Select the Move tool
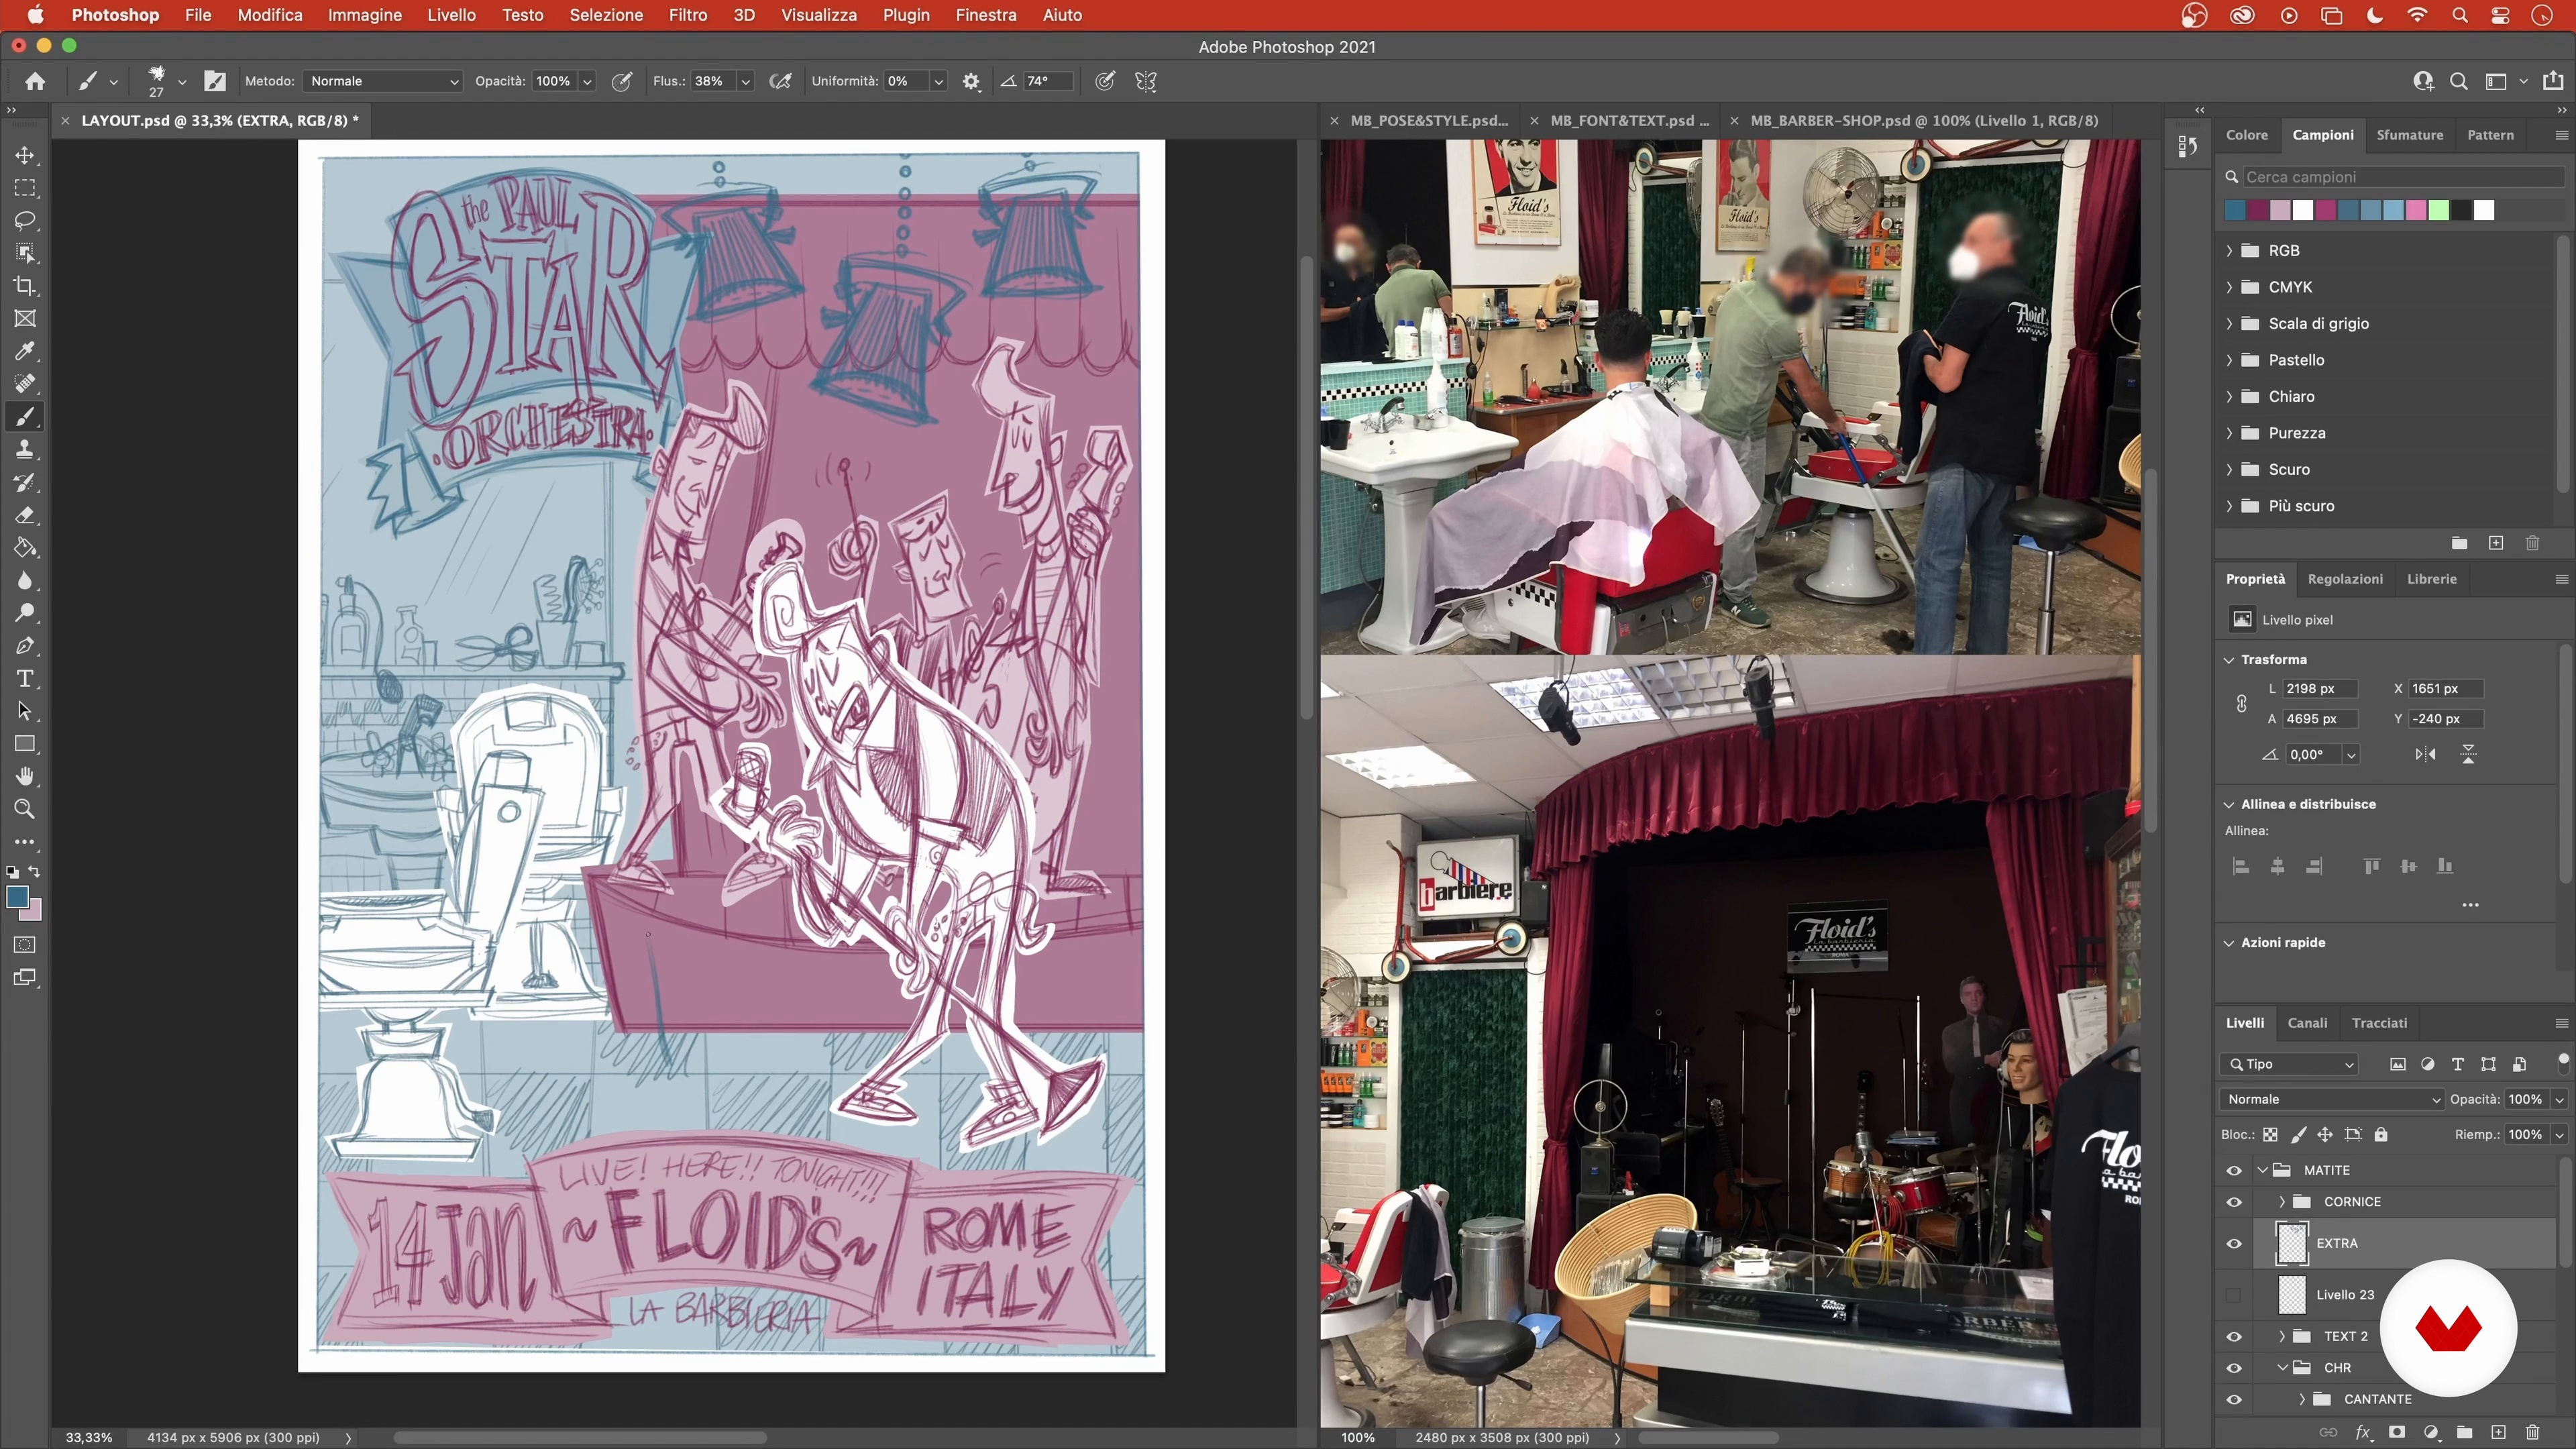The image size is (2576, 1449). click(x=25, y=155)
